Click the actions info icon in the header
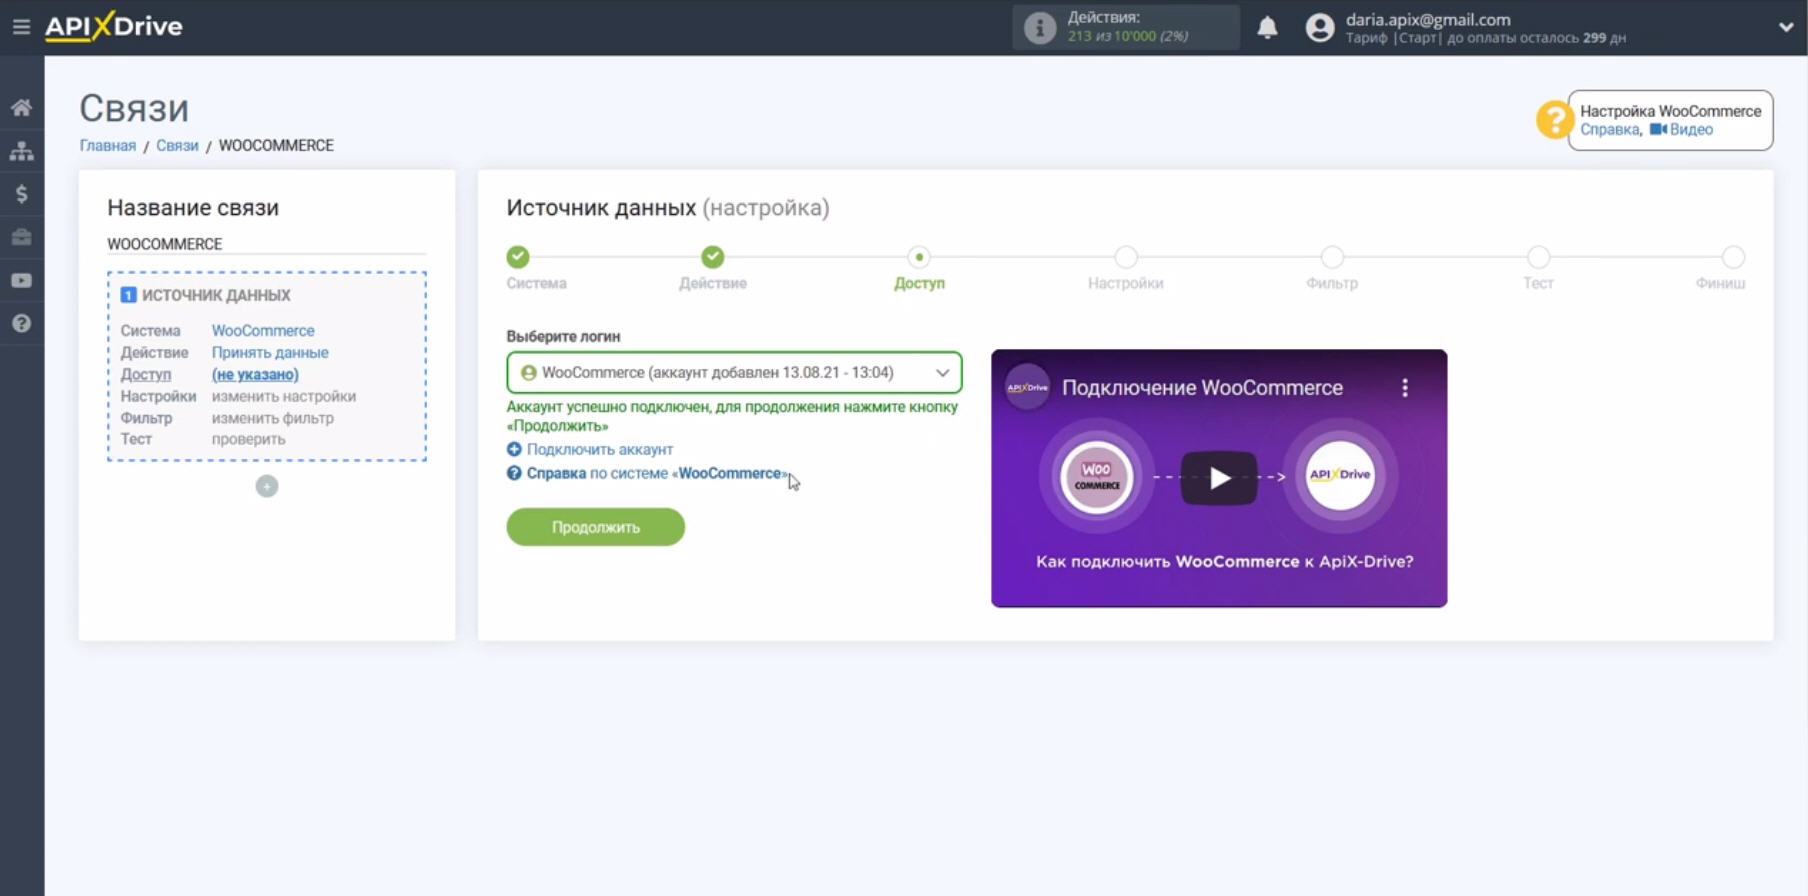Screen dimensions: 1808x896 click(1040, 28)
